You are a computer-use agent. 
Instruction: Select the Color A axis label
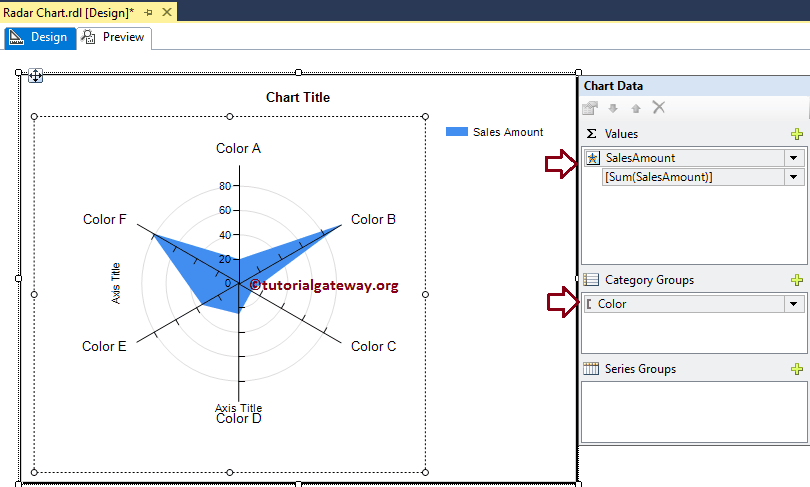[x=238, y=148]
